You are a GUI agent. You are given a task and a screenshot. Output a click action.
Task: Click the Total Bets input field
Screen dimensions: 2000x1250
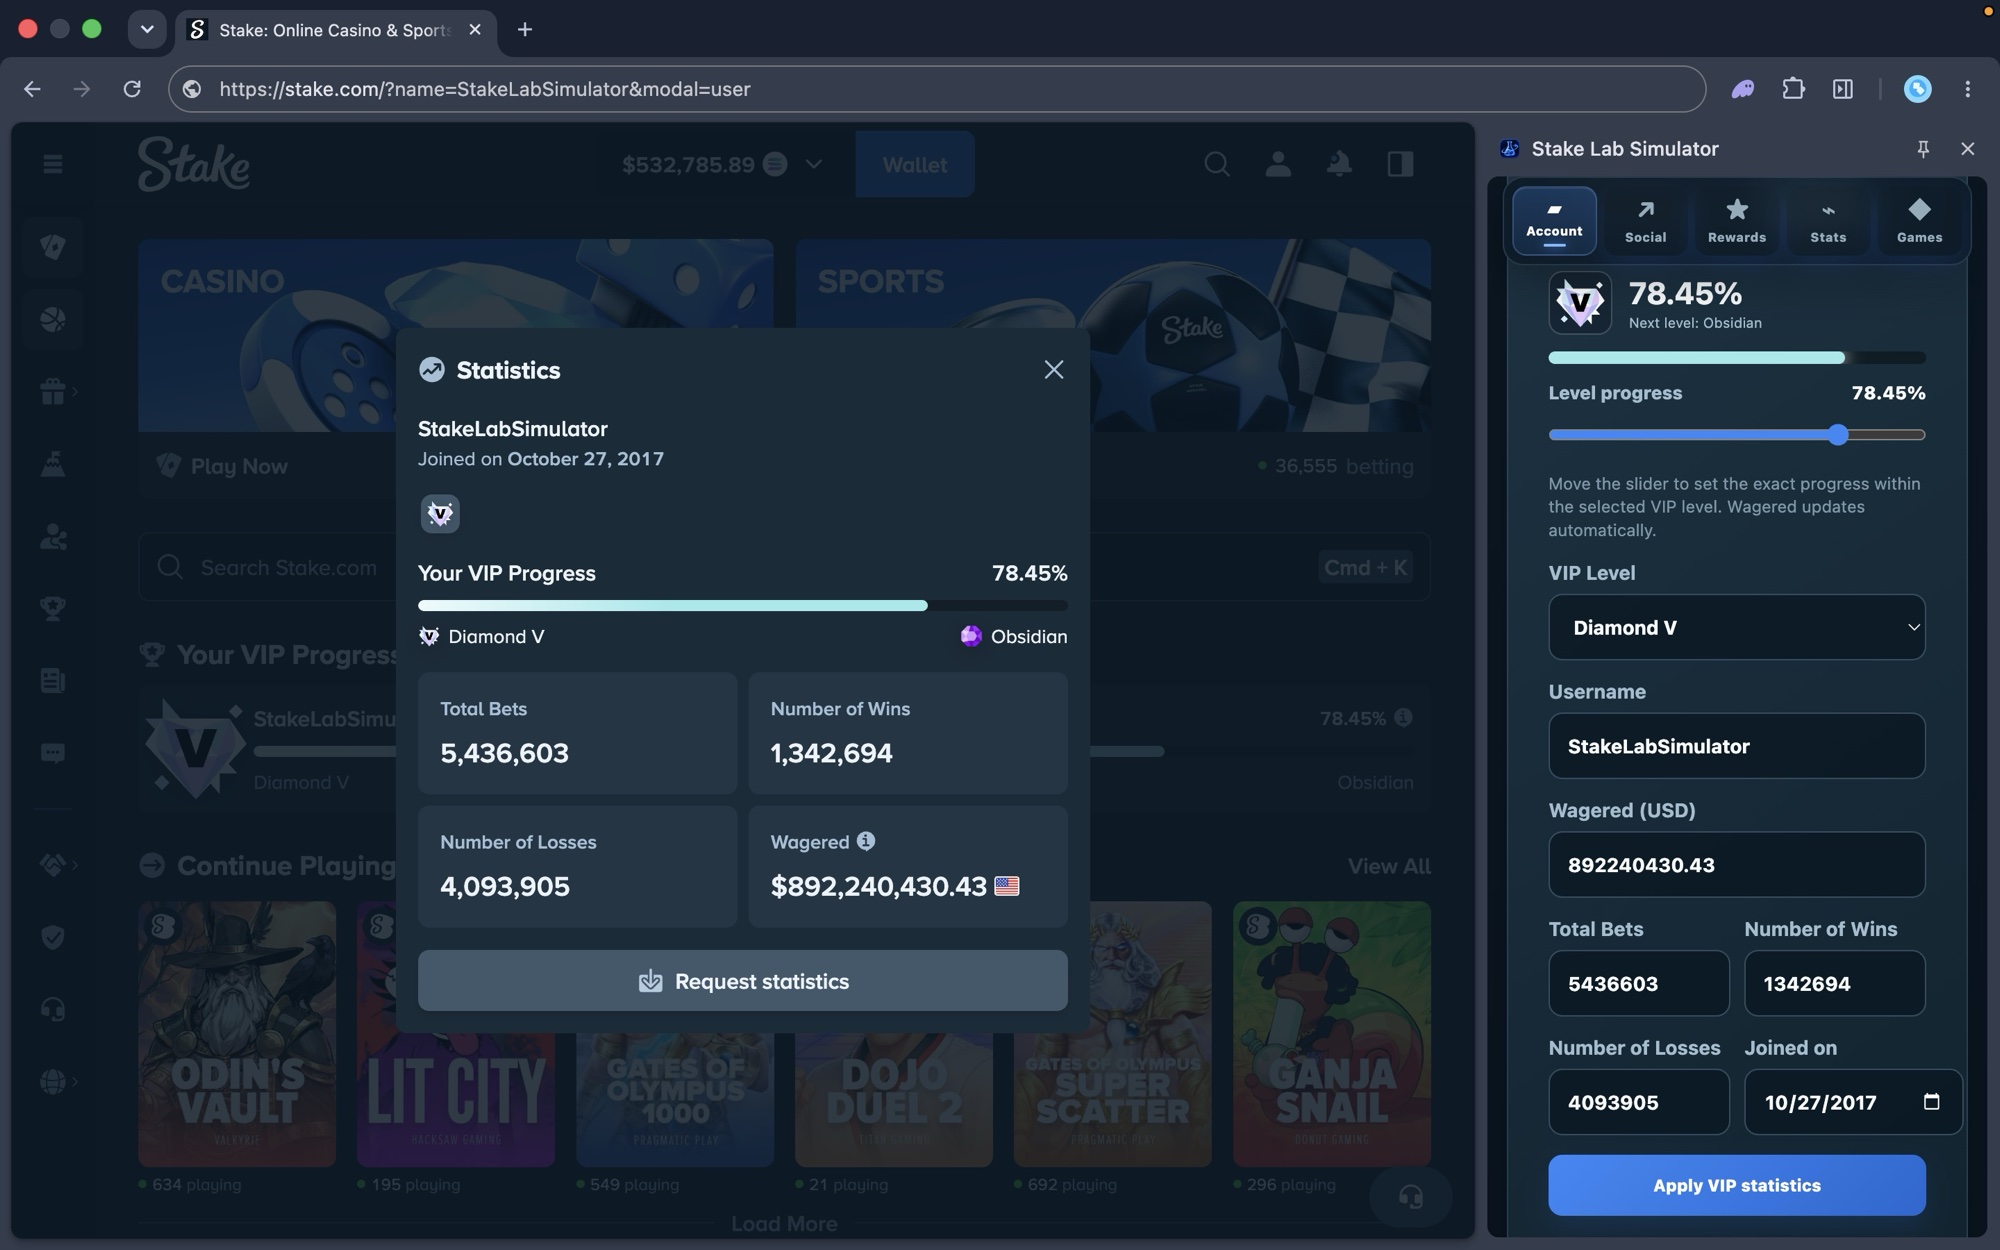pos(1638,983)
